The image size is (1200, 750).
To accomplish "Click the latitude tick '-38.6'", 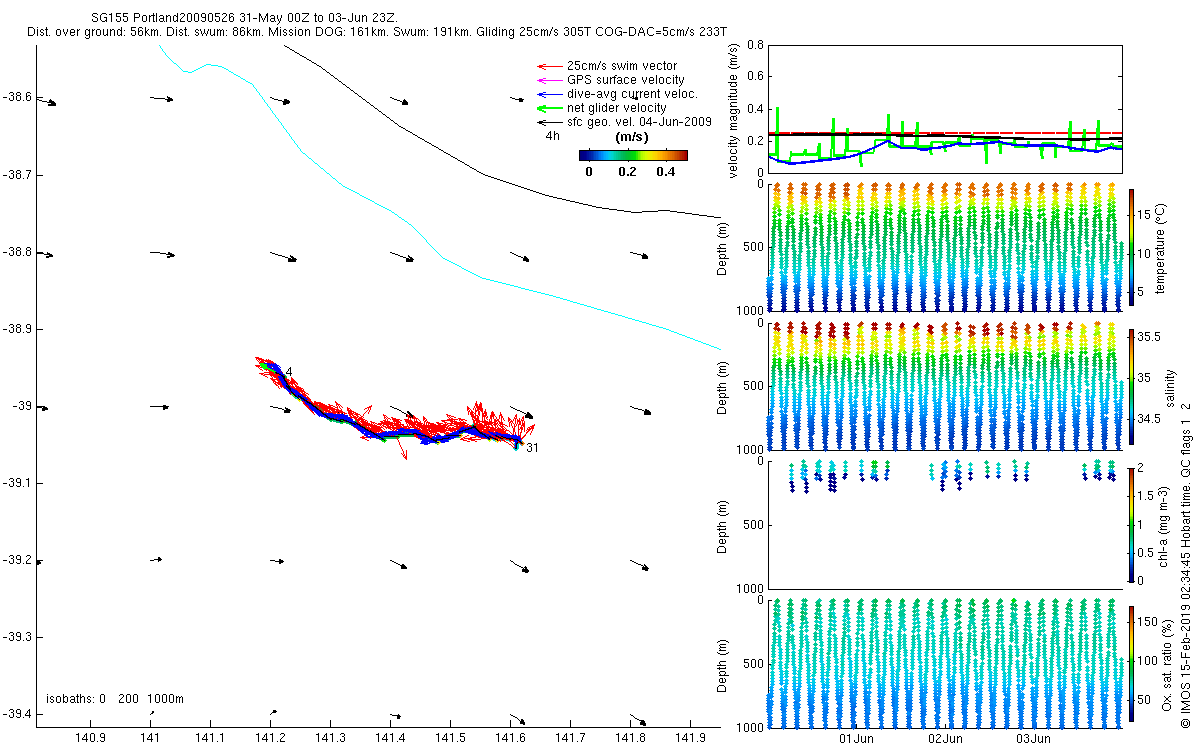I will (17, 97).
